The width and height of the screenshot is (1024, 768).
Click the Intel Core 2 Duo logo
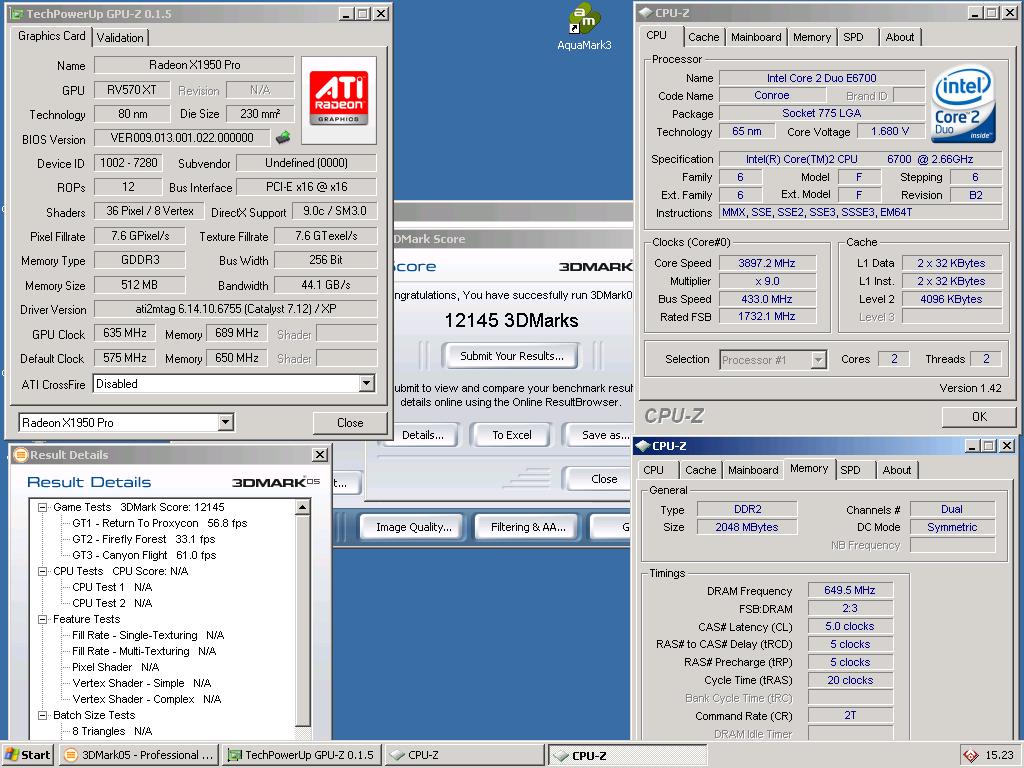[x=963, y=103]
